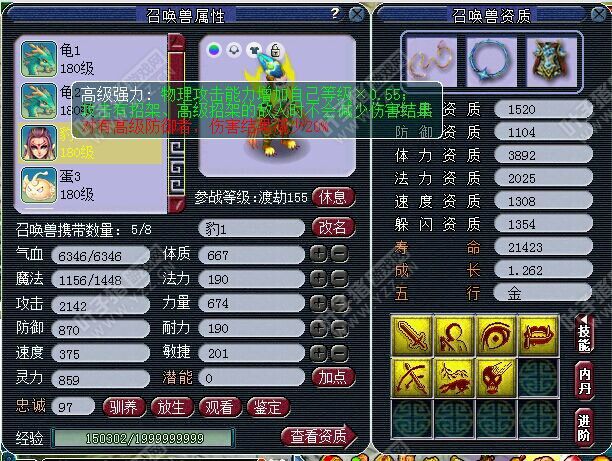Click the padlock icon above the pet
612x461 pixels.
coord(276,50)
